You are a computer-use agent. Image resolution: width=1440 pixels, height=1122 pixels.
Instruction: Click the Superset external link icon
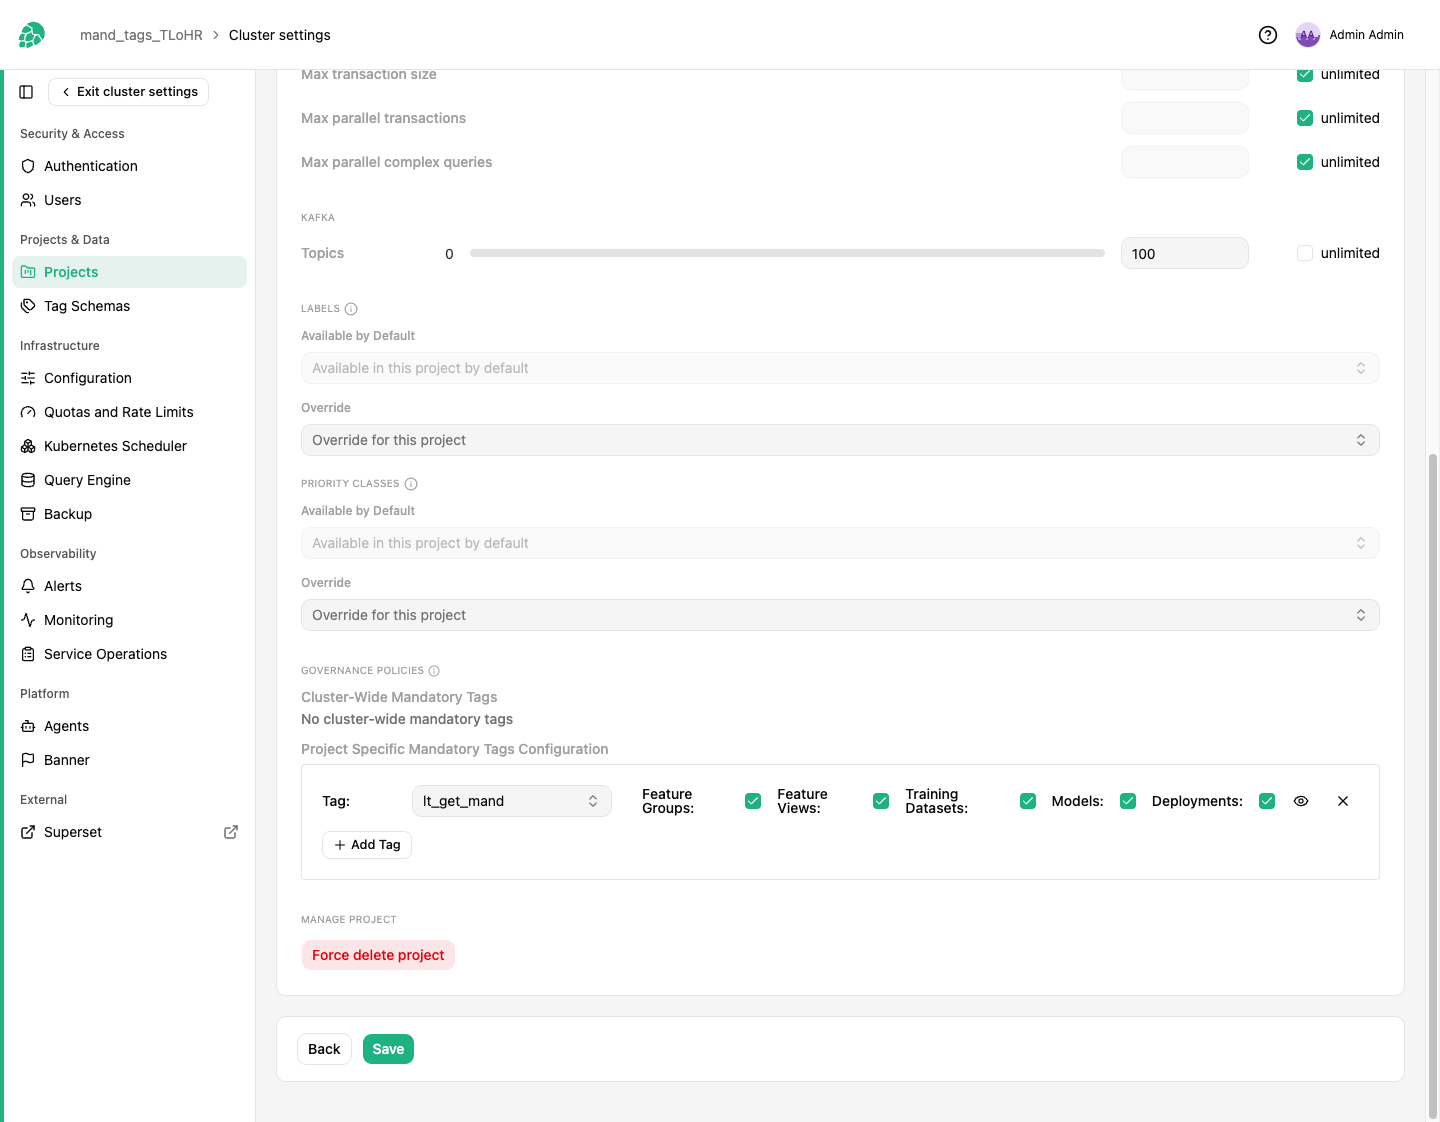tap(28, 832)
